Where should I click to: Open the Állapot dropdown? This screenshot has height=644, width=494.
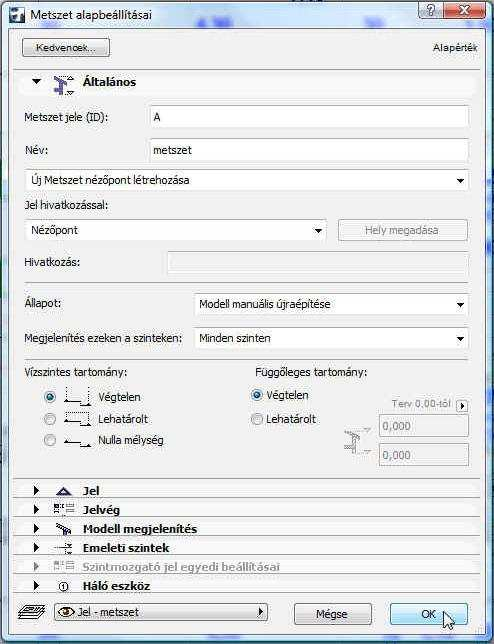point(331,304)
